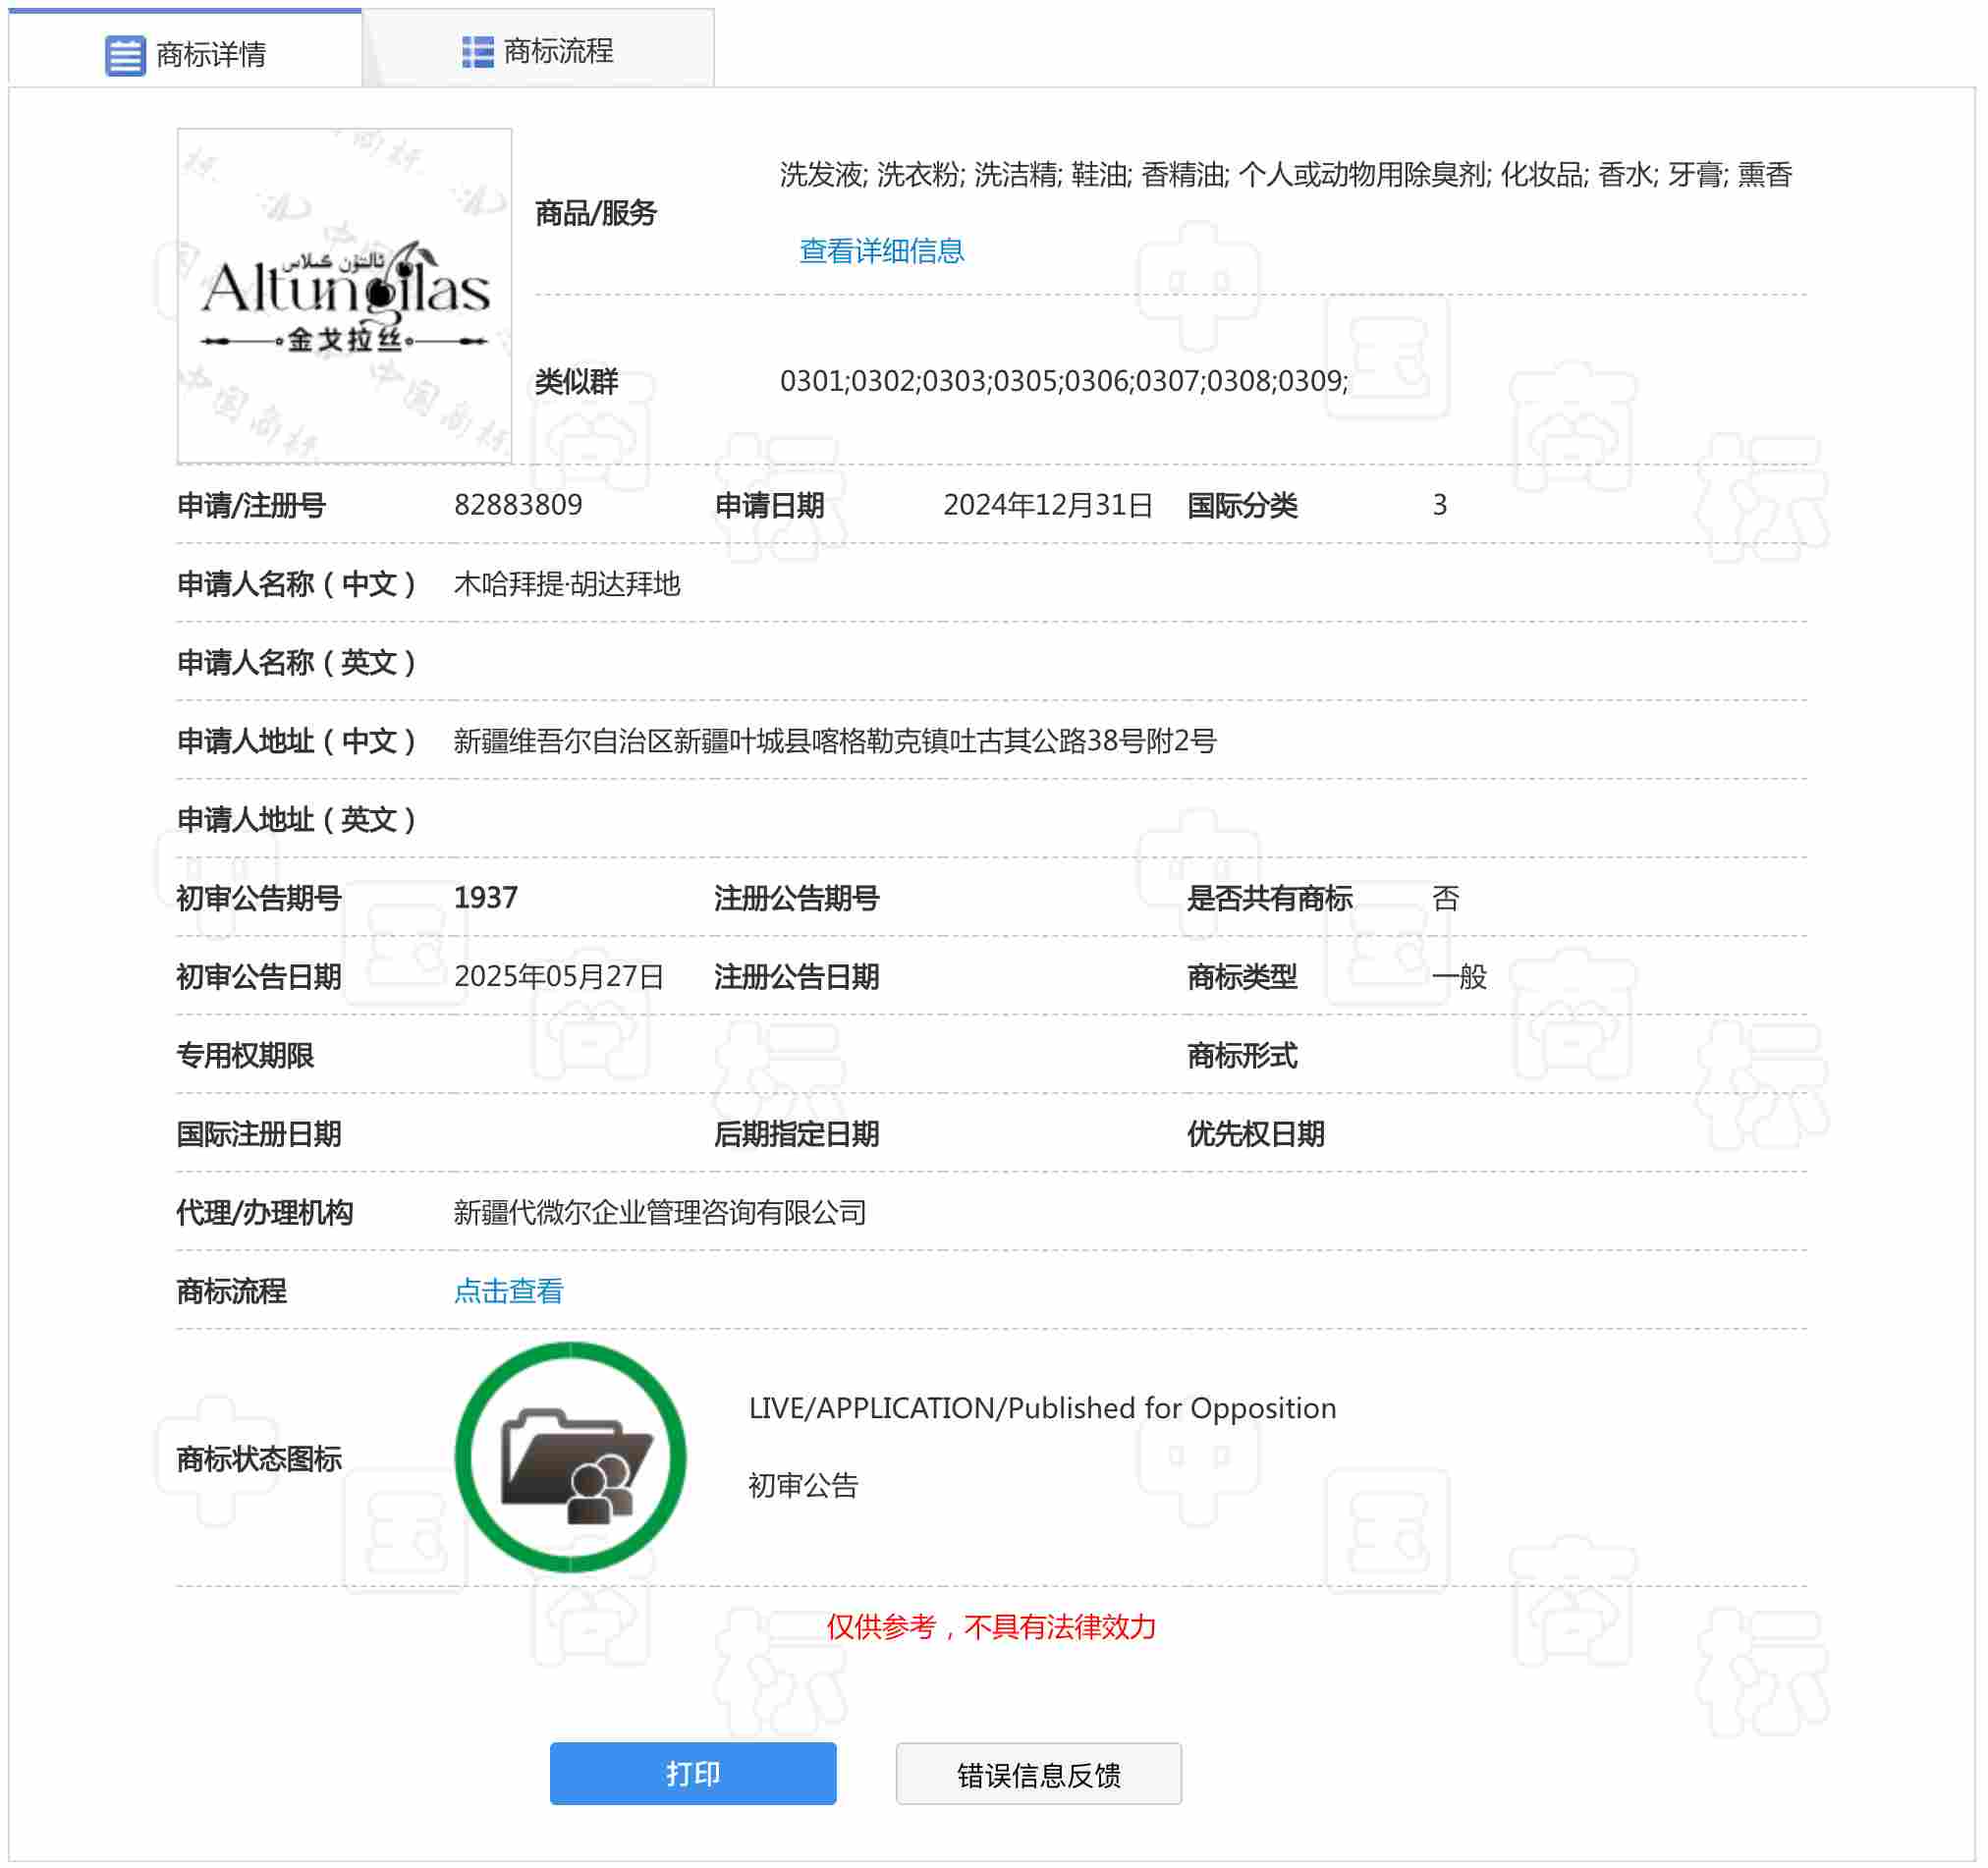Click the agency name 新疆代微尔企业管理咨询有限公司
Image resolution: width=1988 pixels, height=1868 pixels.
pyautogui.click(x=660, y=1213)
